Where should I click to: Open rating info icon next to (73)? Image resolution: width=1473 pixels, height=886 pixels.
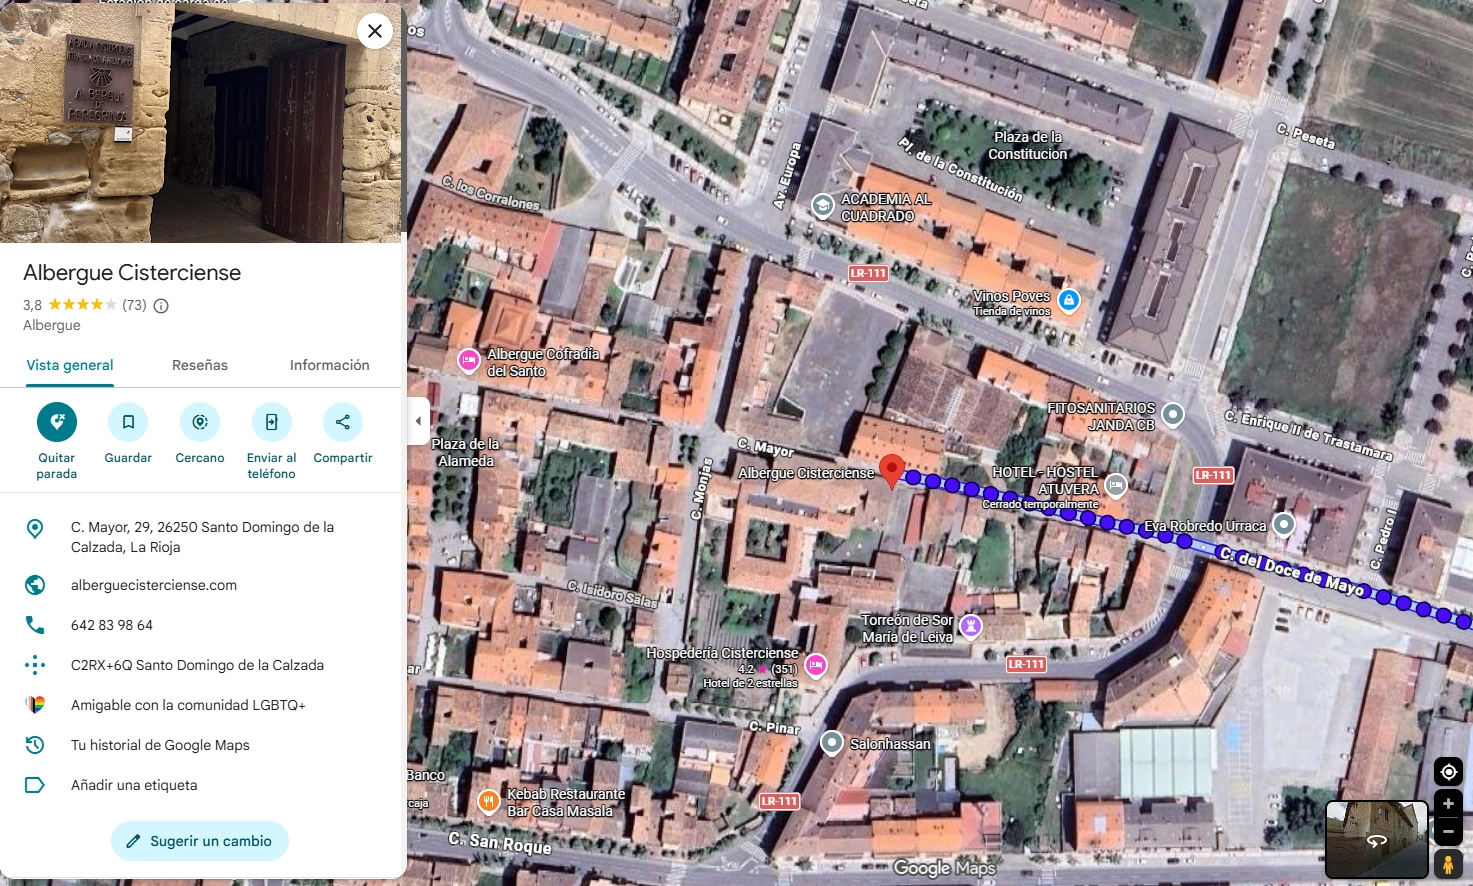click(161, 305)
